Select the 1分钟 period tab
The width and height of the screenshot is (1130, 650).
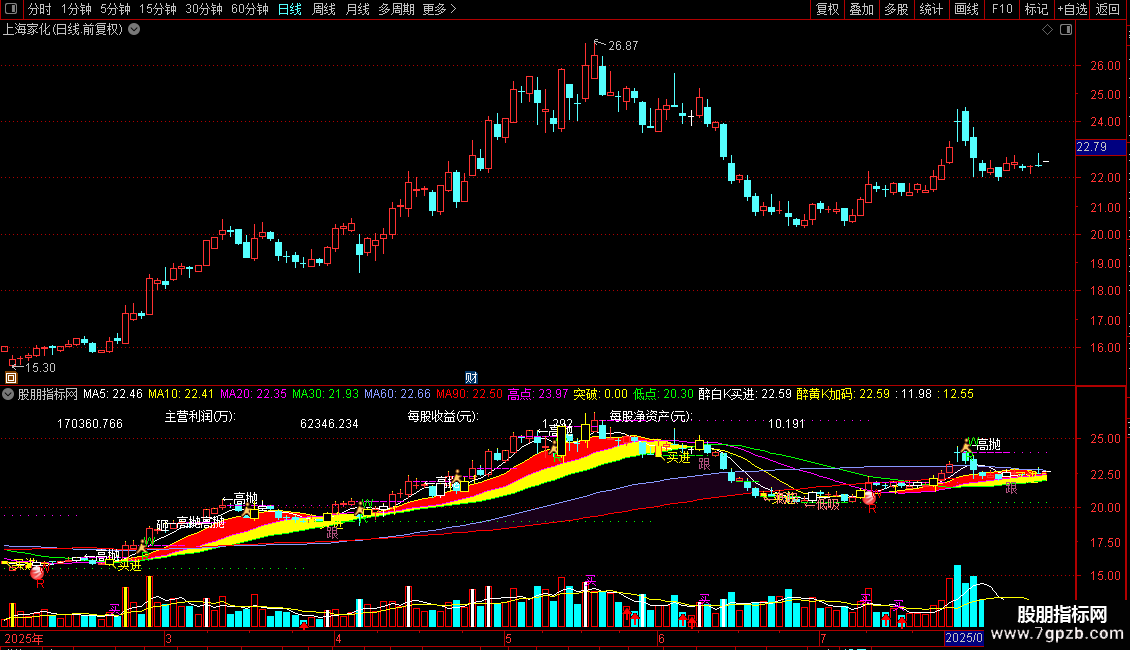pyautogui.click(x=76, y=9)
